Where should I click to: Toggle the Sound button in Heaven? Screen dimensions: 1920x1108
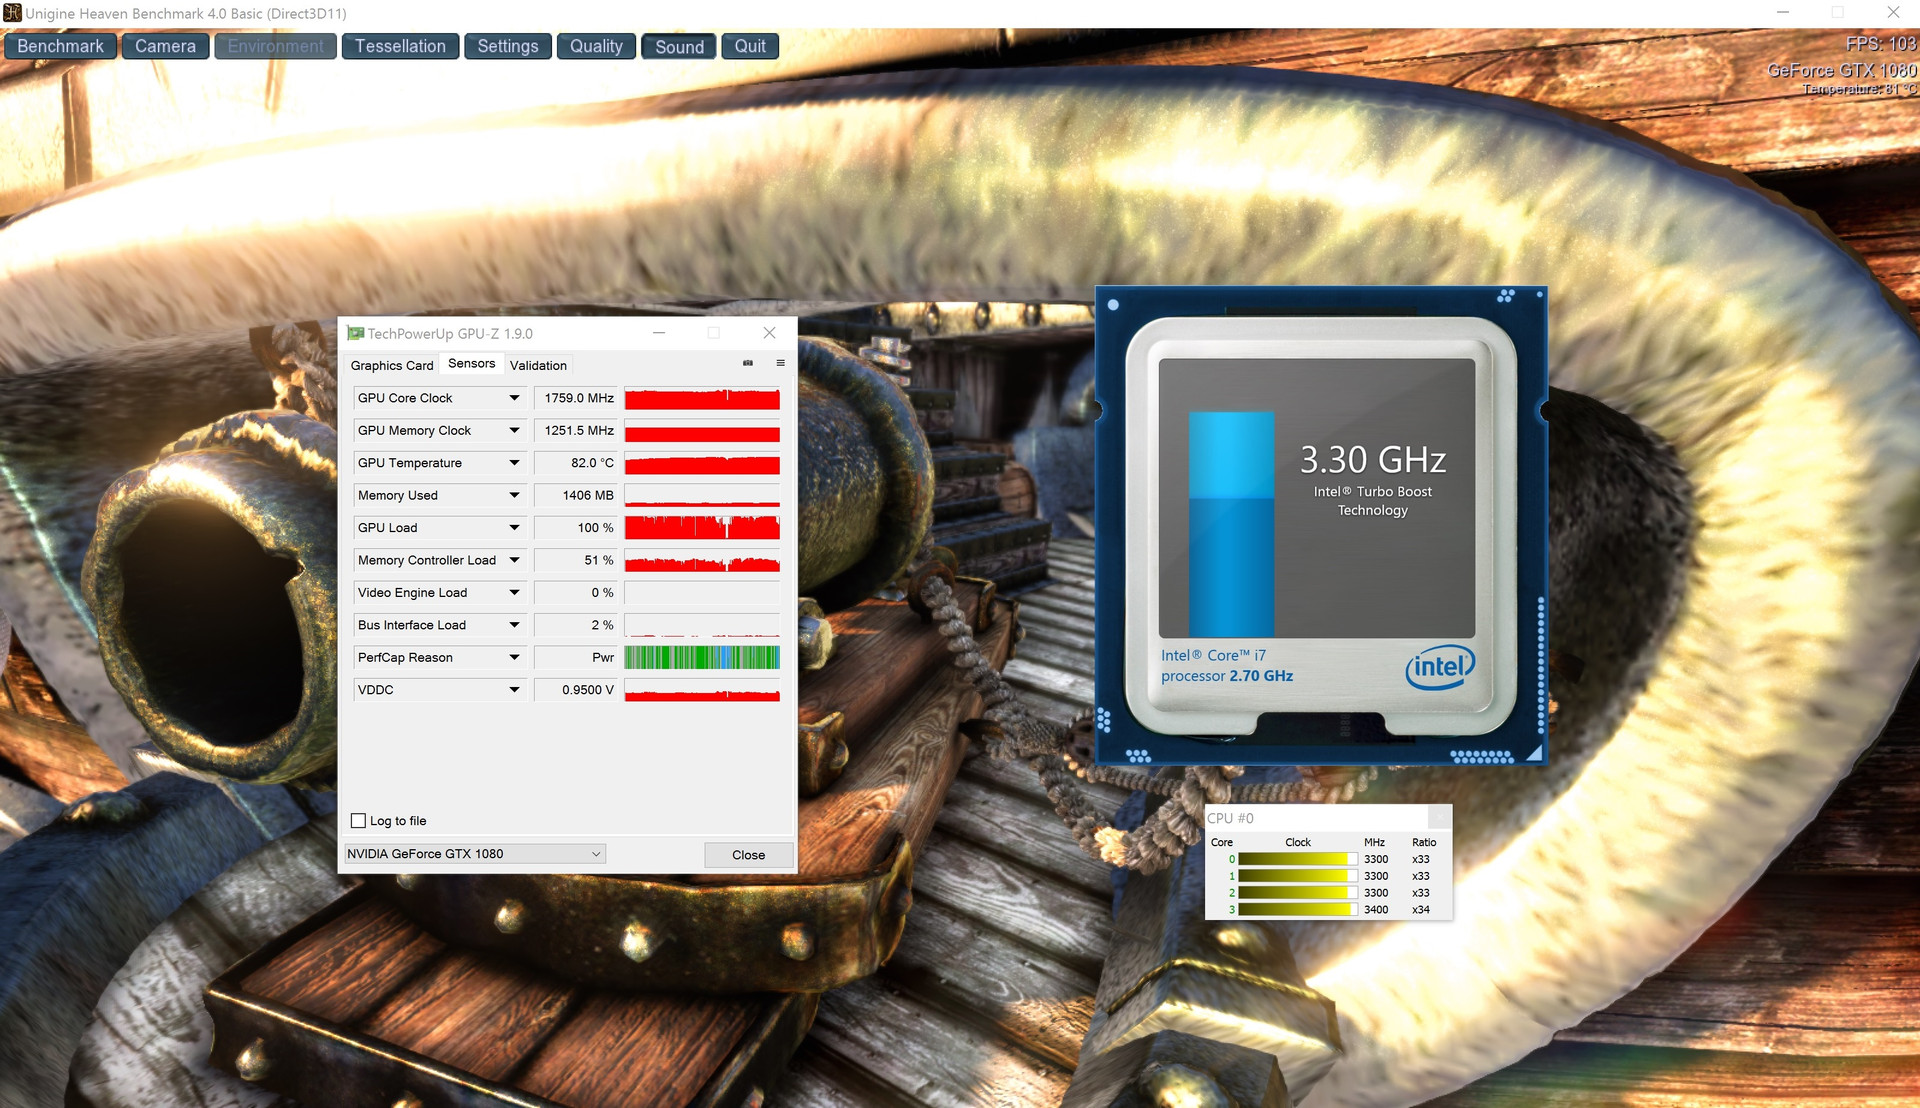pos(679,47)
